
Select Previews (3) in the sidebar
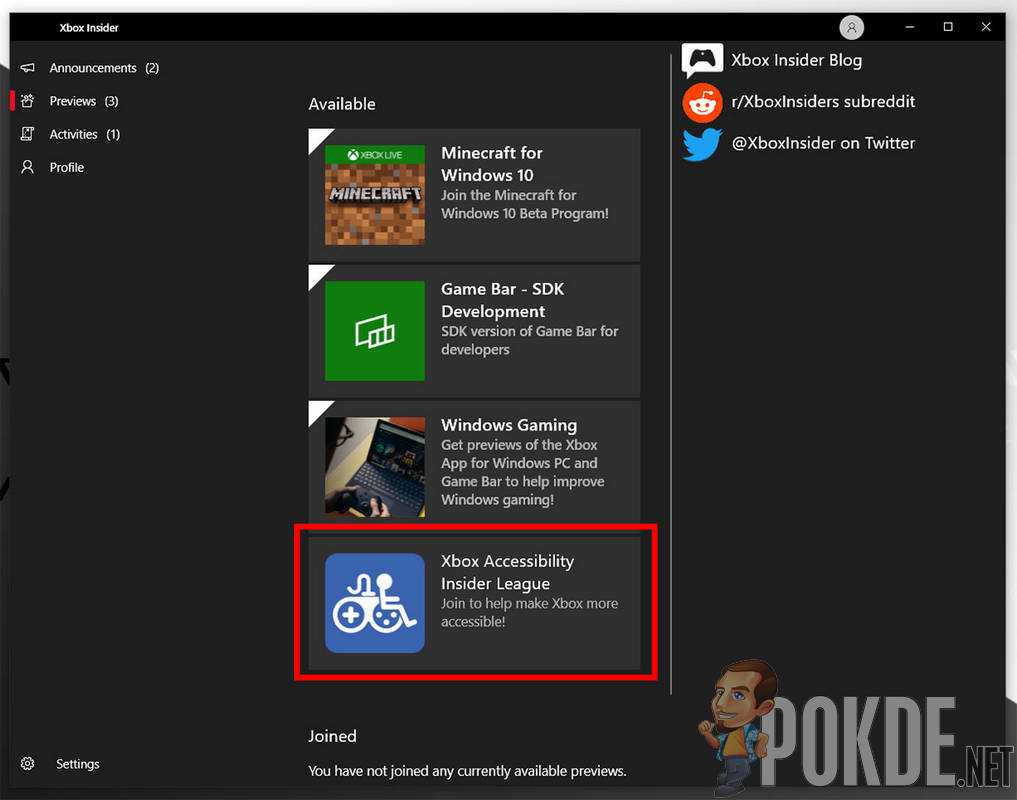[x=84, y=101]
